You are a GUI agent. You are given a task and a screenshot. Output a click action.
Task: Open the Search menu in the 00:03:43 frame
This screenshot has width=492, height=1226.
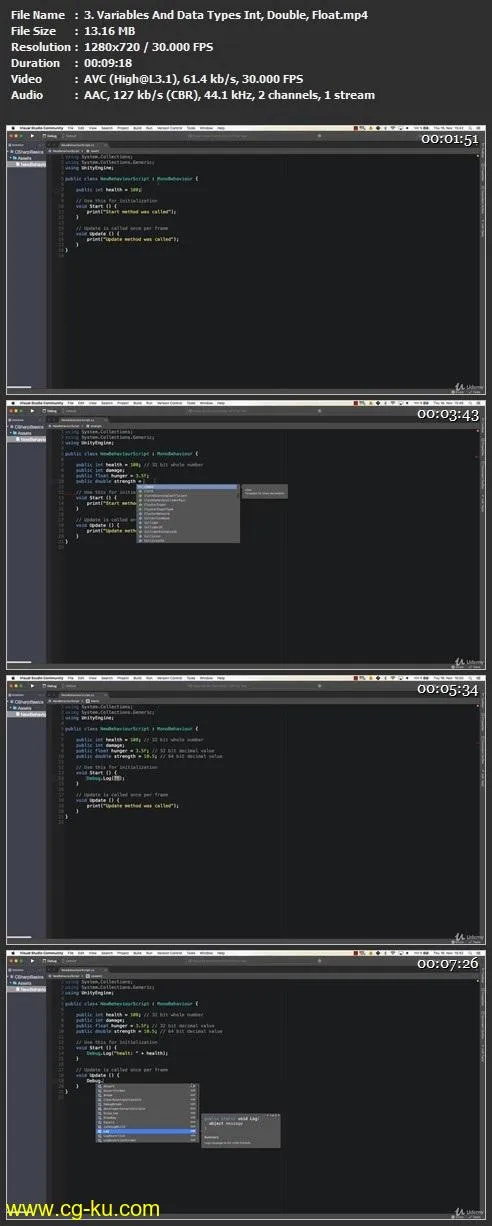tap(107, 403)
